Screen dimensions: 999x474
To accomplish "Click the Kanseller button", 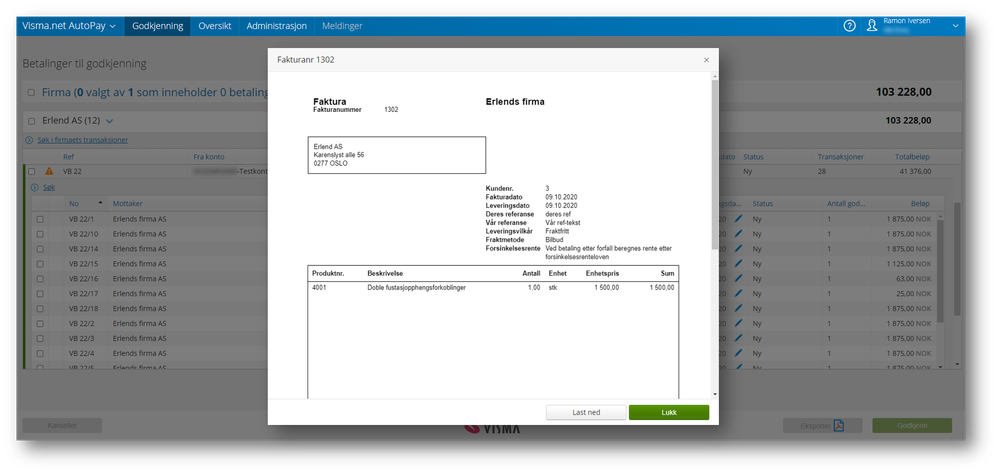I will [62, 426].
